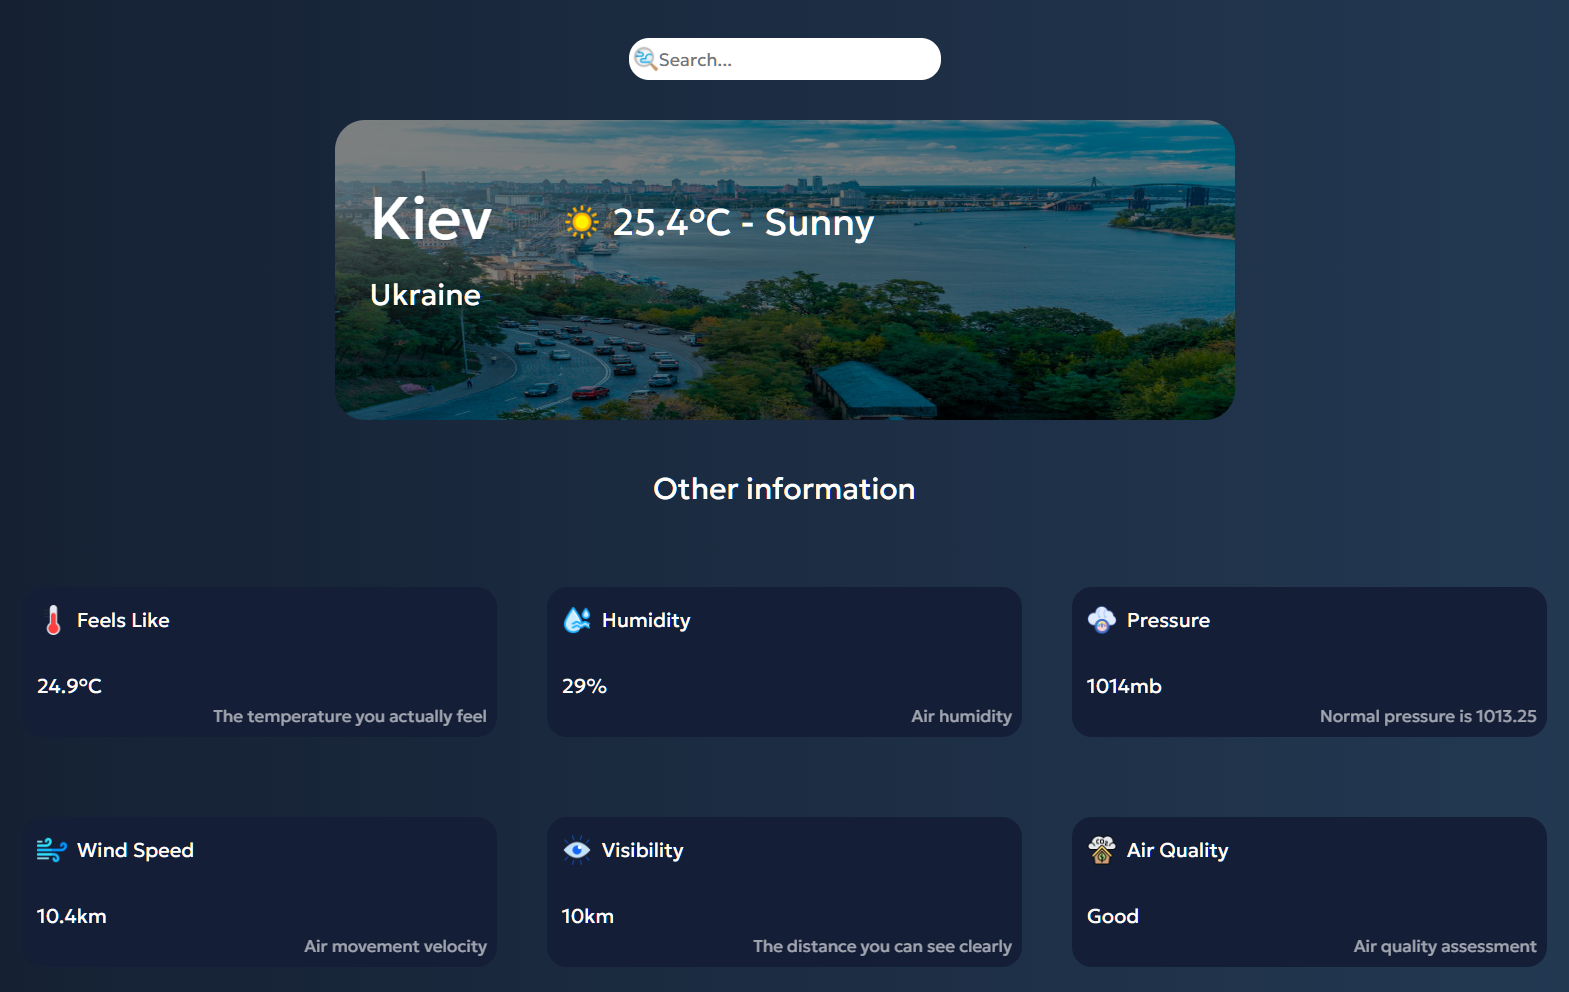
Task: Click the 10.4km wind value
Action: pyautogui.click(x=71, y=916)
